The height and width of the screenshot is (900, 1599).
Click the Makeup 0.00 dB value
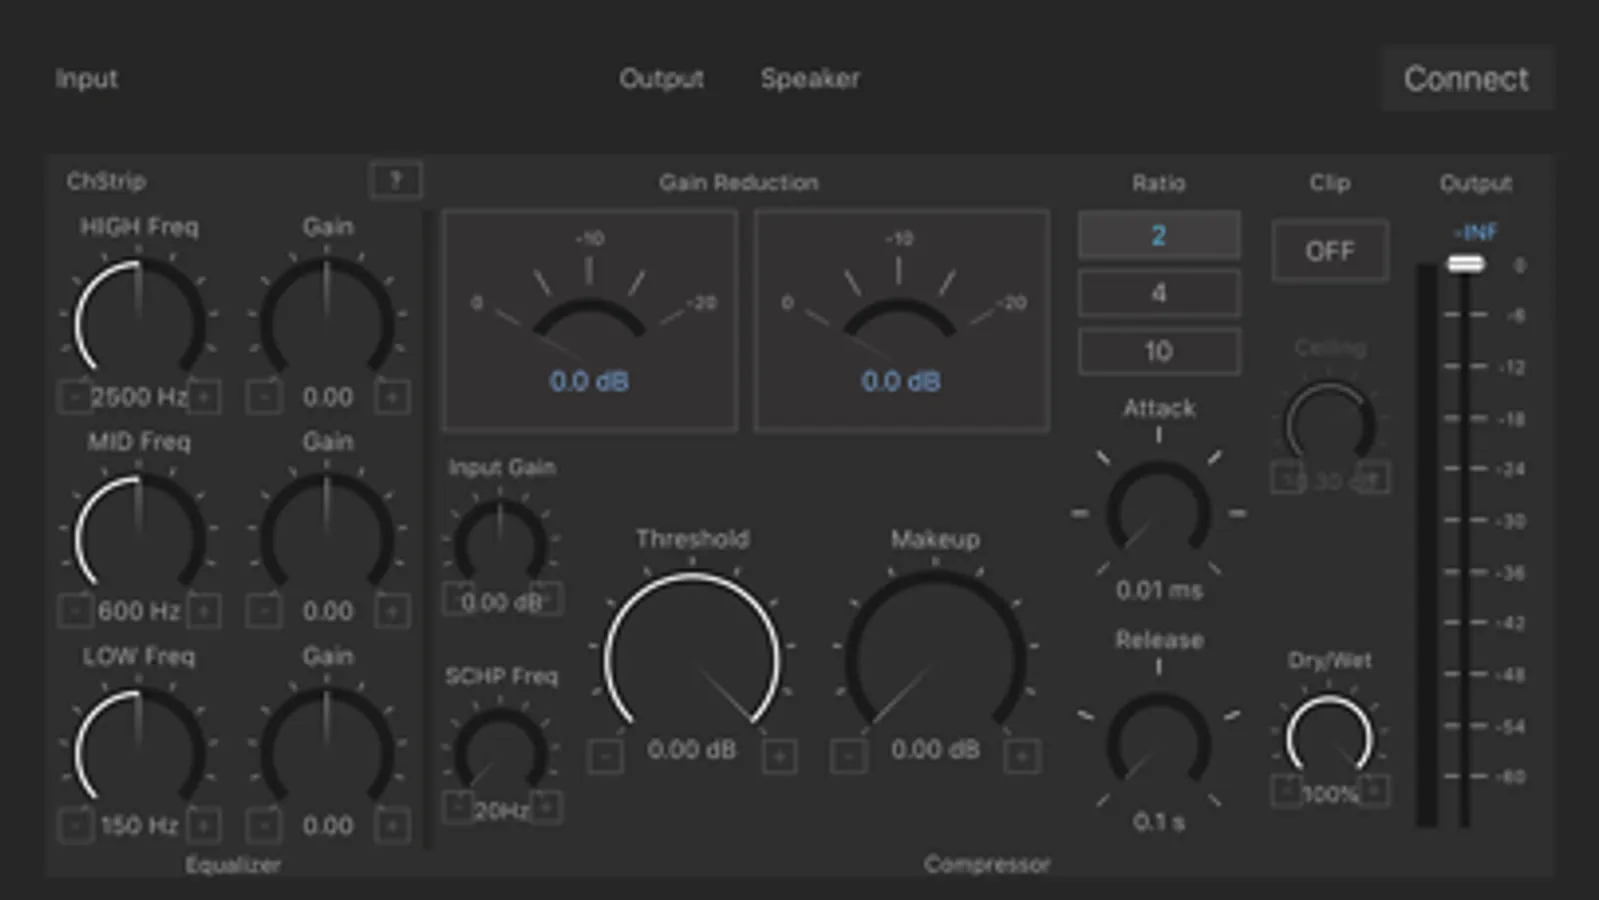pos(935,750)
